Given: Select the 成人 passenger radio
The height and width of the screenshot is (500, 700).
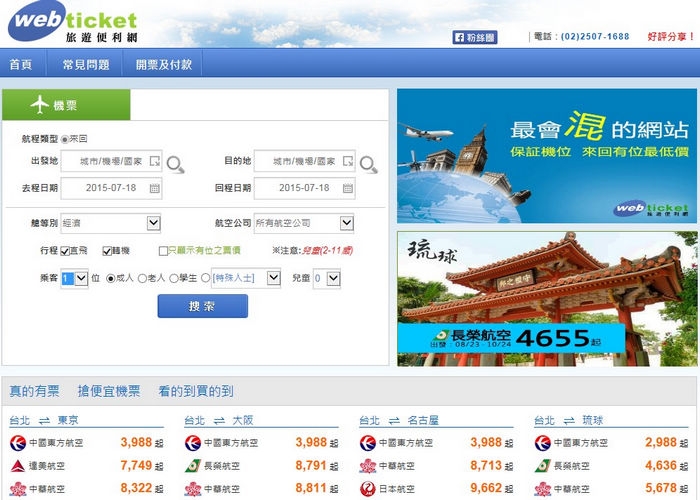Looking at the screenshot, I should [x=111, y=279].
